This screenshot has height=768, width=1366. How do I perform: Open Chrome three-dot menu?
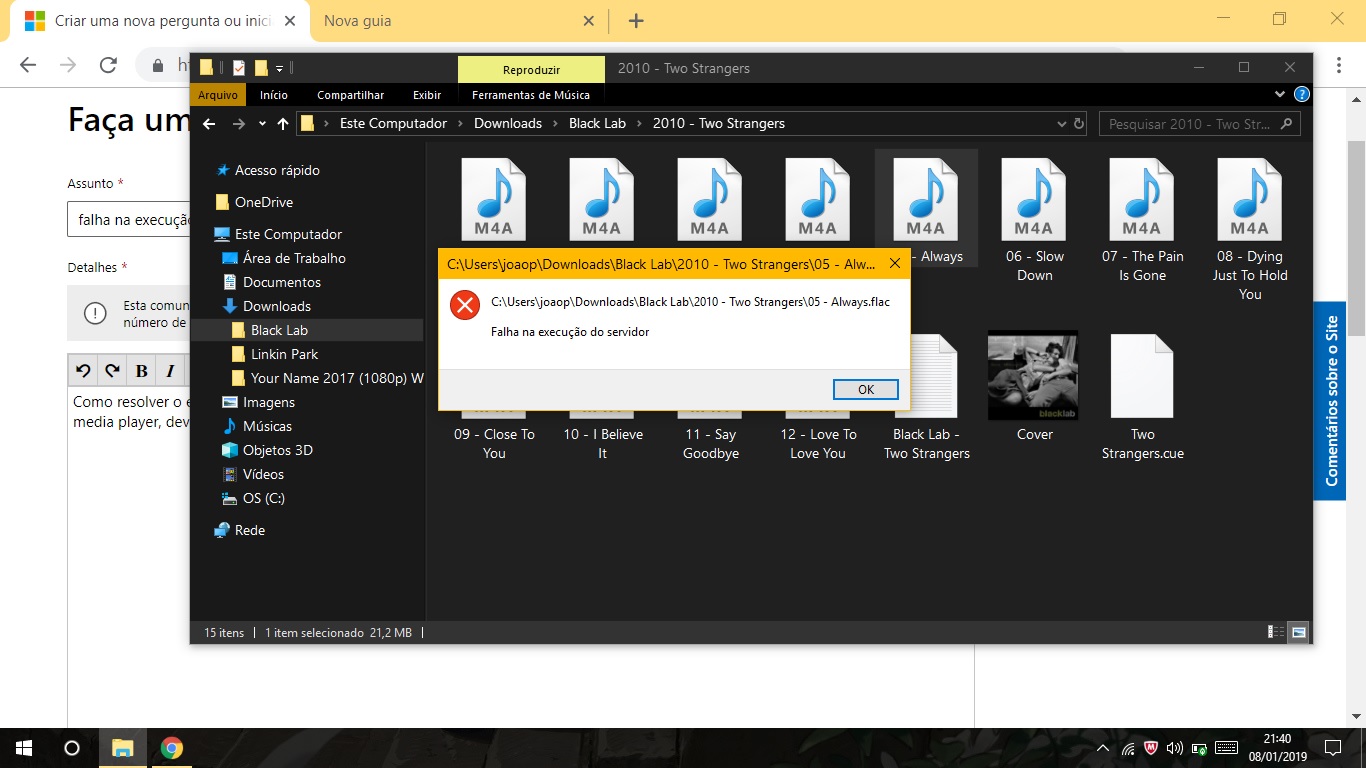coord(1340,65)
